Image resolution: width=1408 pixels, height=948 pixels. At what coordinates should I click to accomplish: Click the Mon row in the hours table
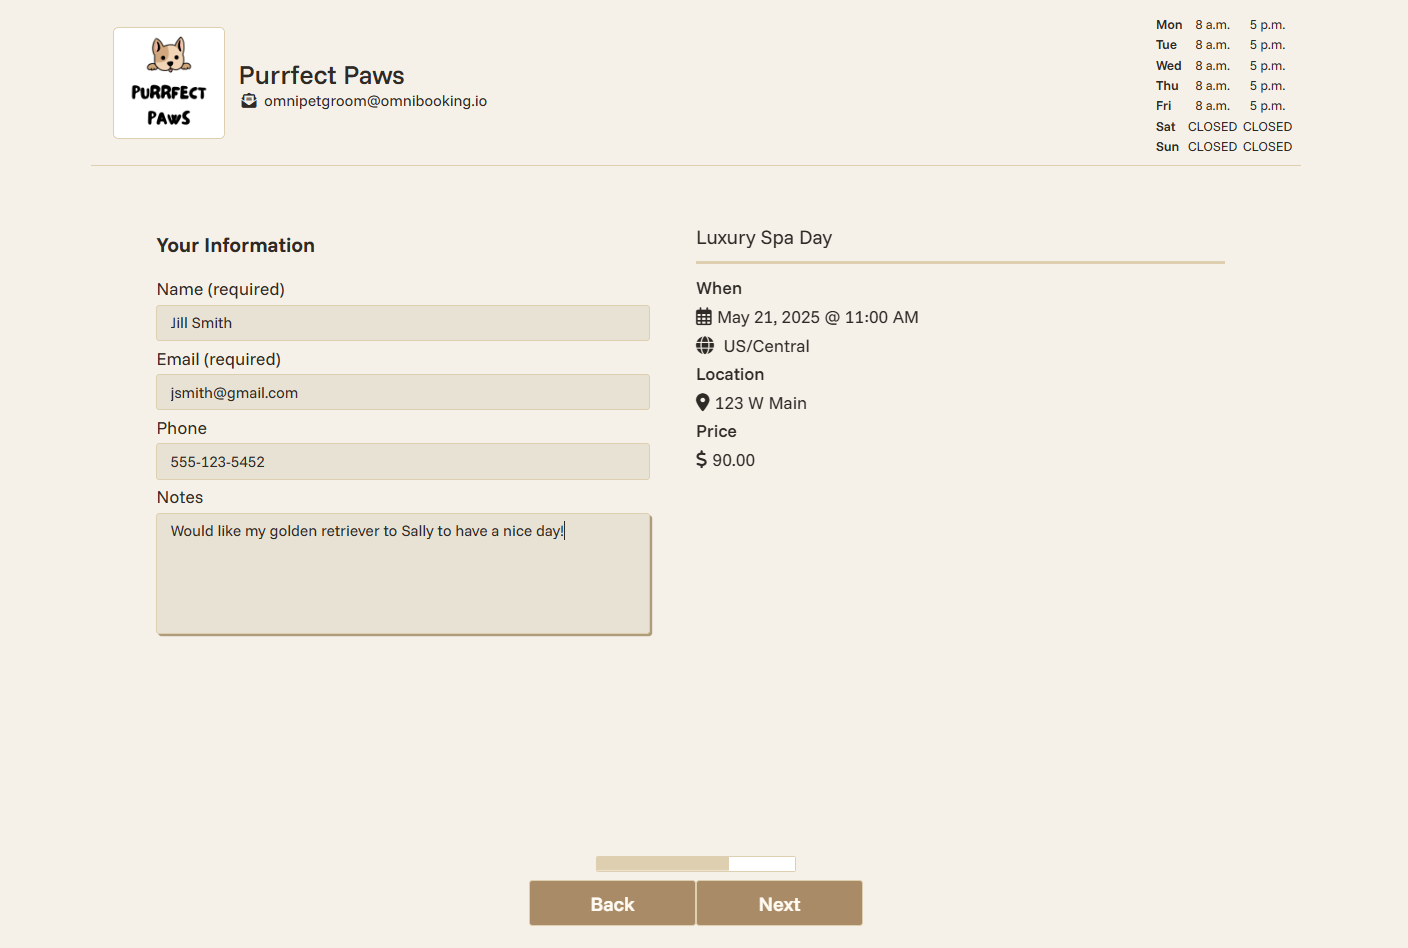pyautogui.click(x=1224, y=25)
